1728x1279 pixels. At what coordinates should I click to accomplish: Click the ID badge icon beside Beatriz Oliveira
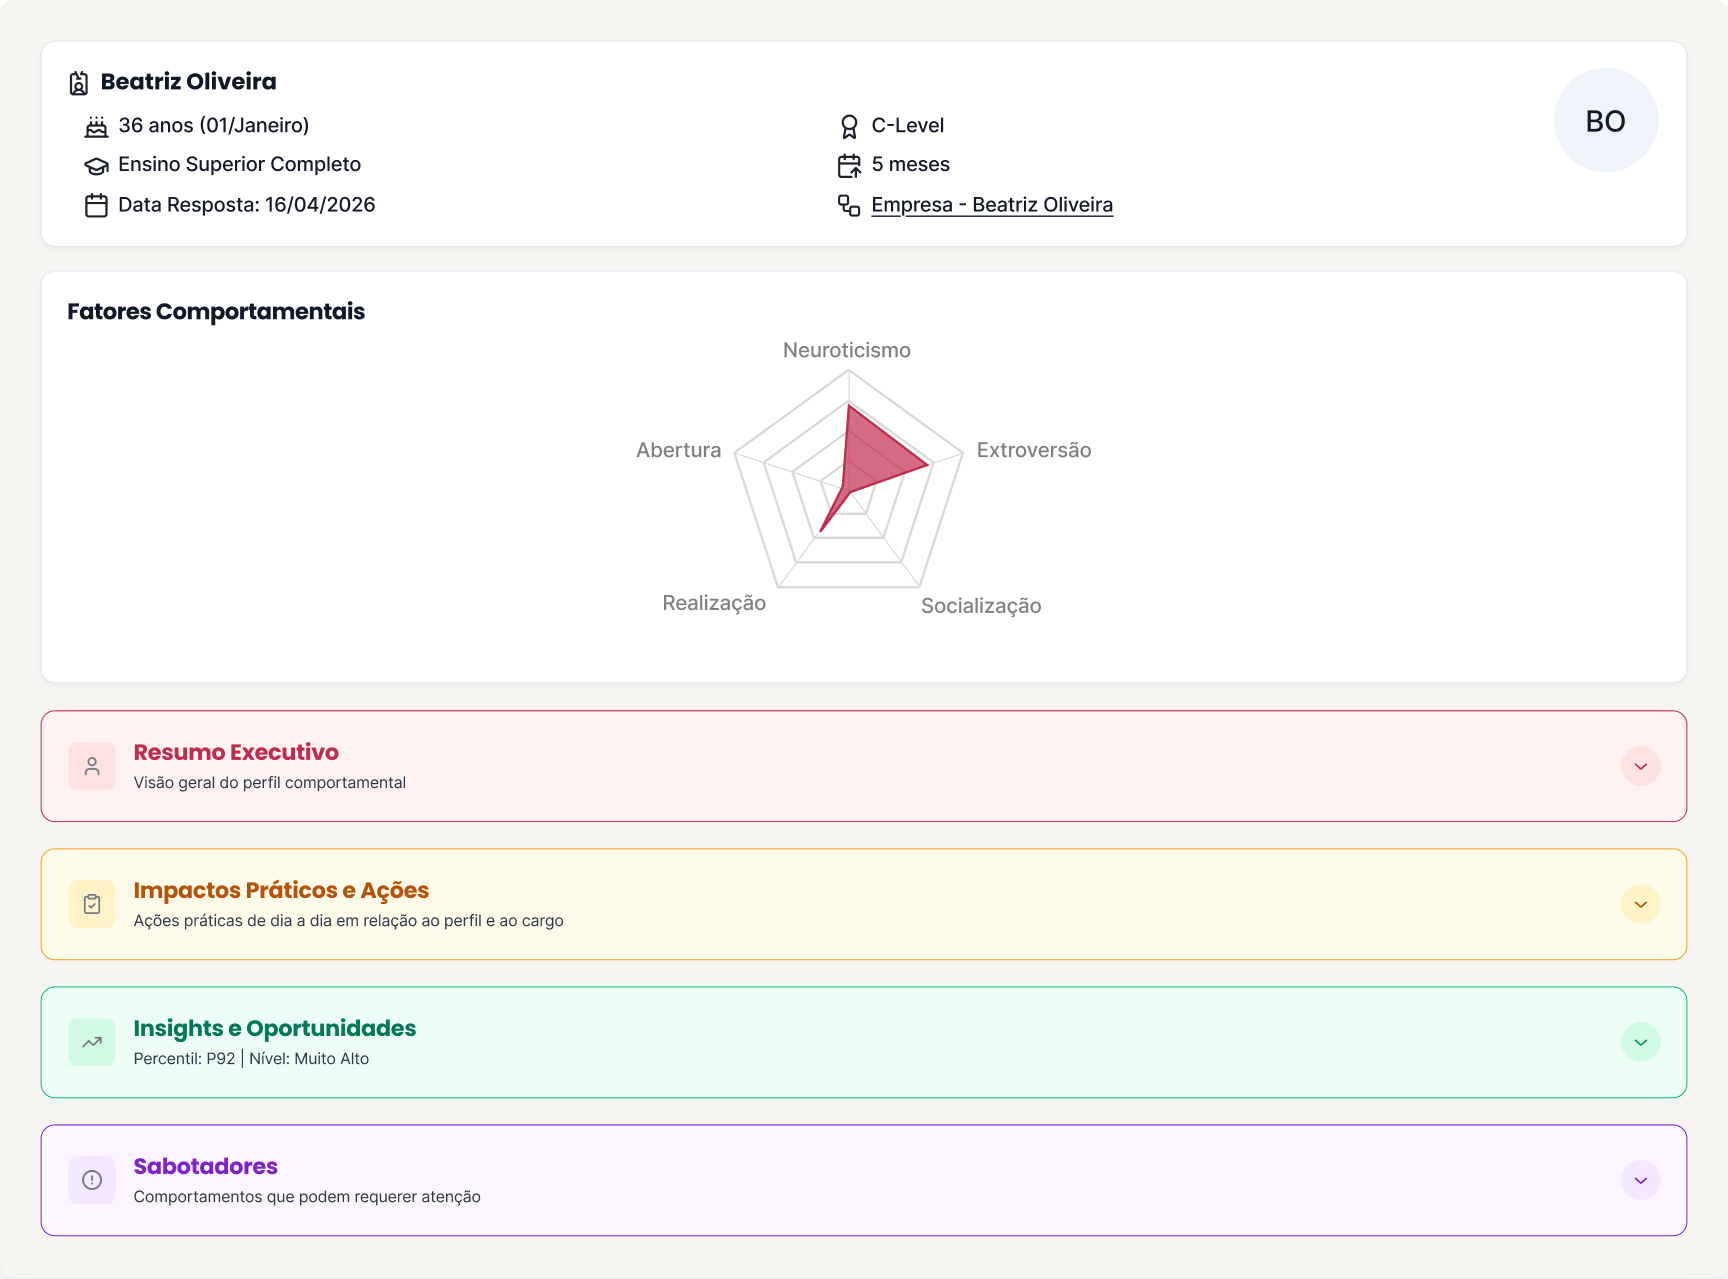79,83
